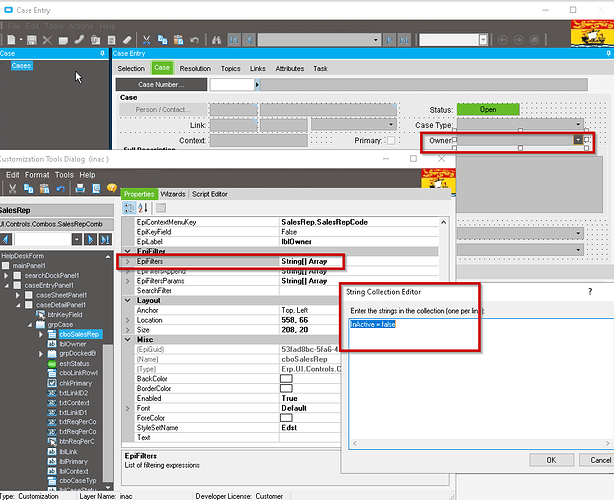
Task: Go to previous record in Case Entry toolbar
Action: click(249, 40)
